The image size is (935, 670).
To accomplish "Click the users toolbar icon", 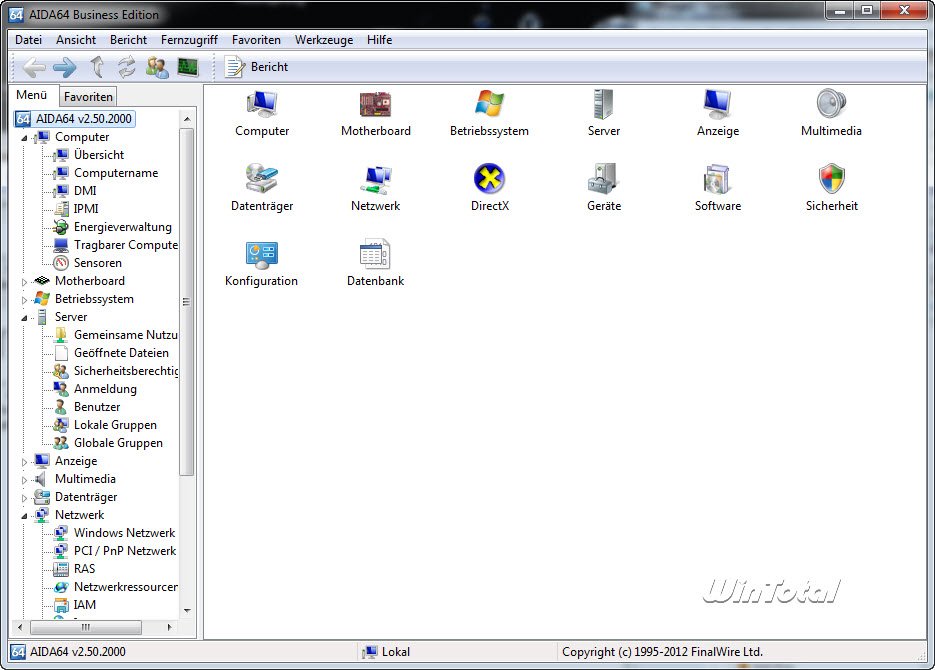I will coord(157,67).
